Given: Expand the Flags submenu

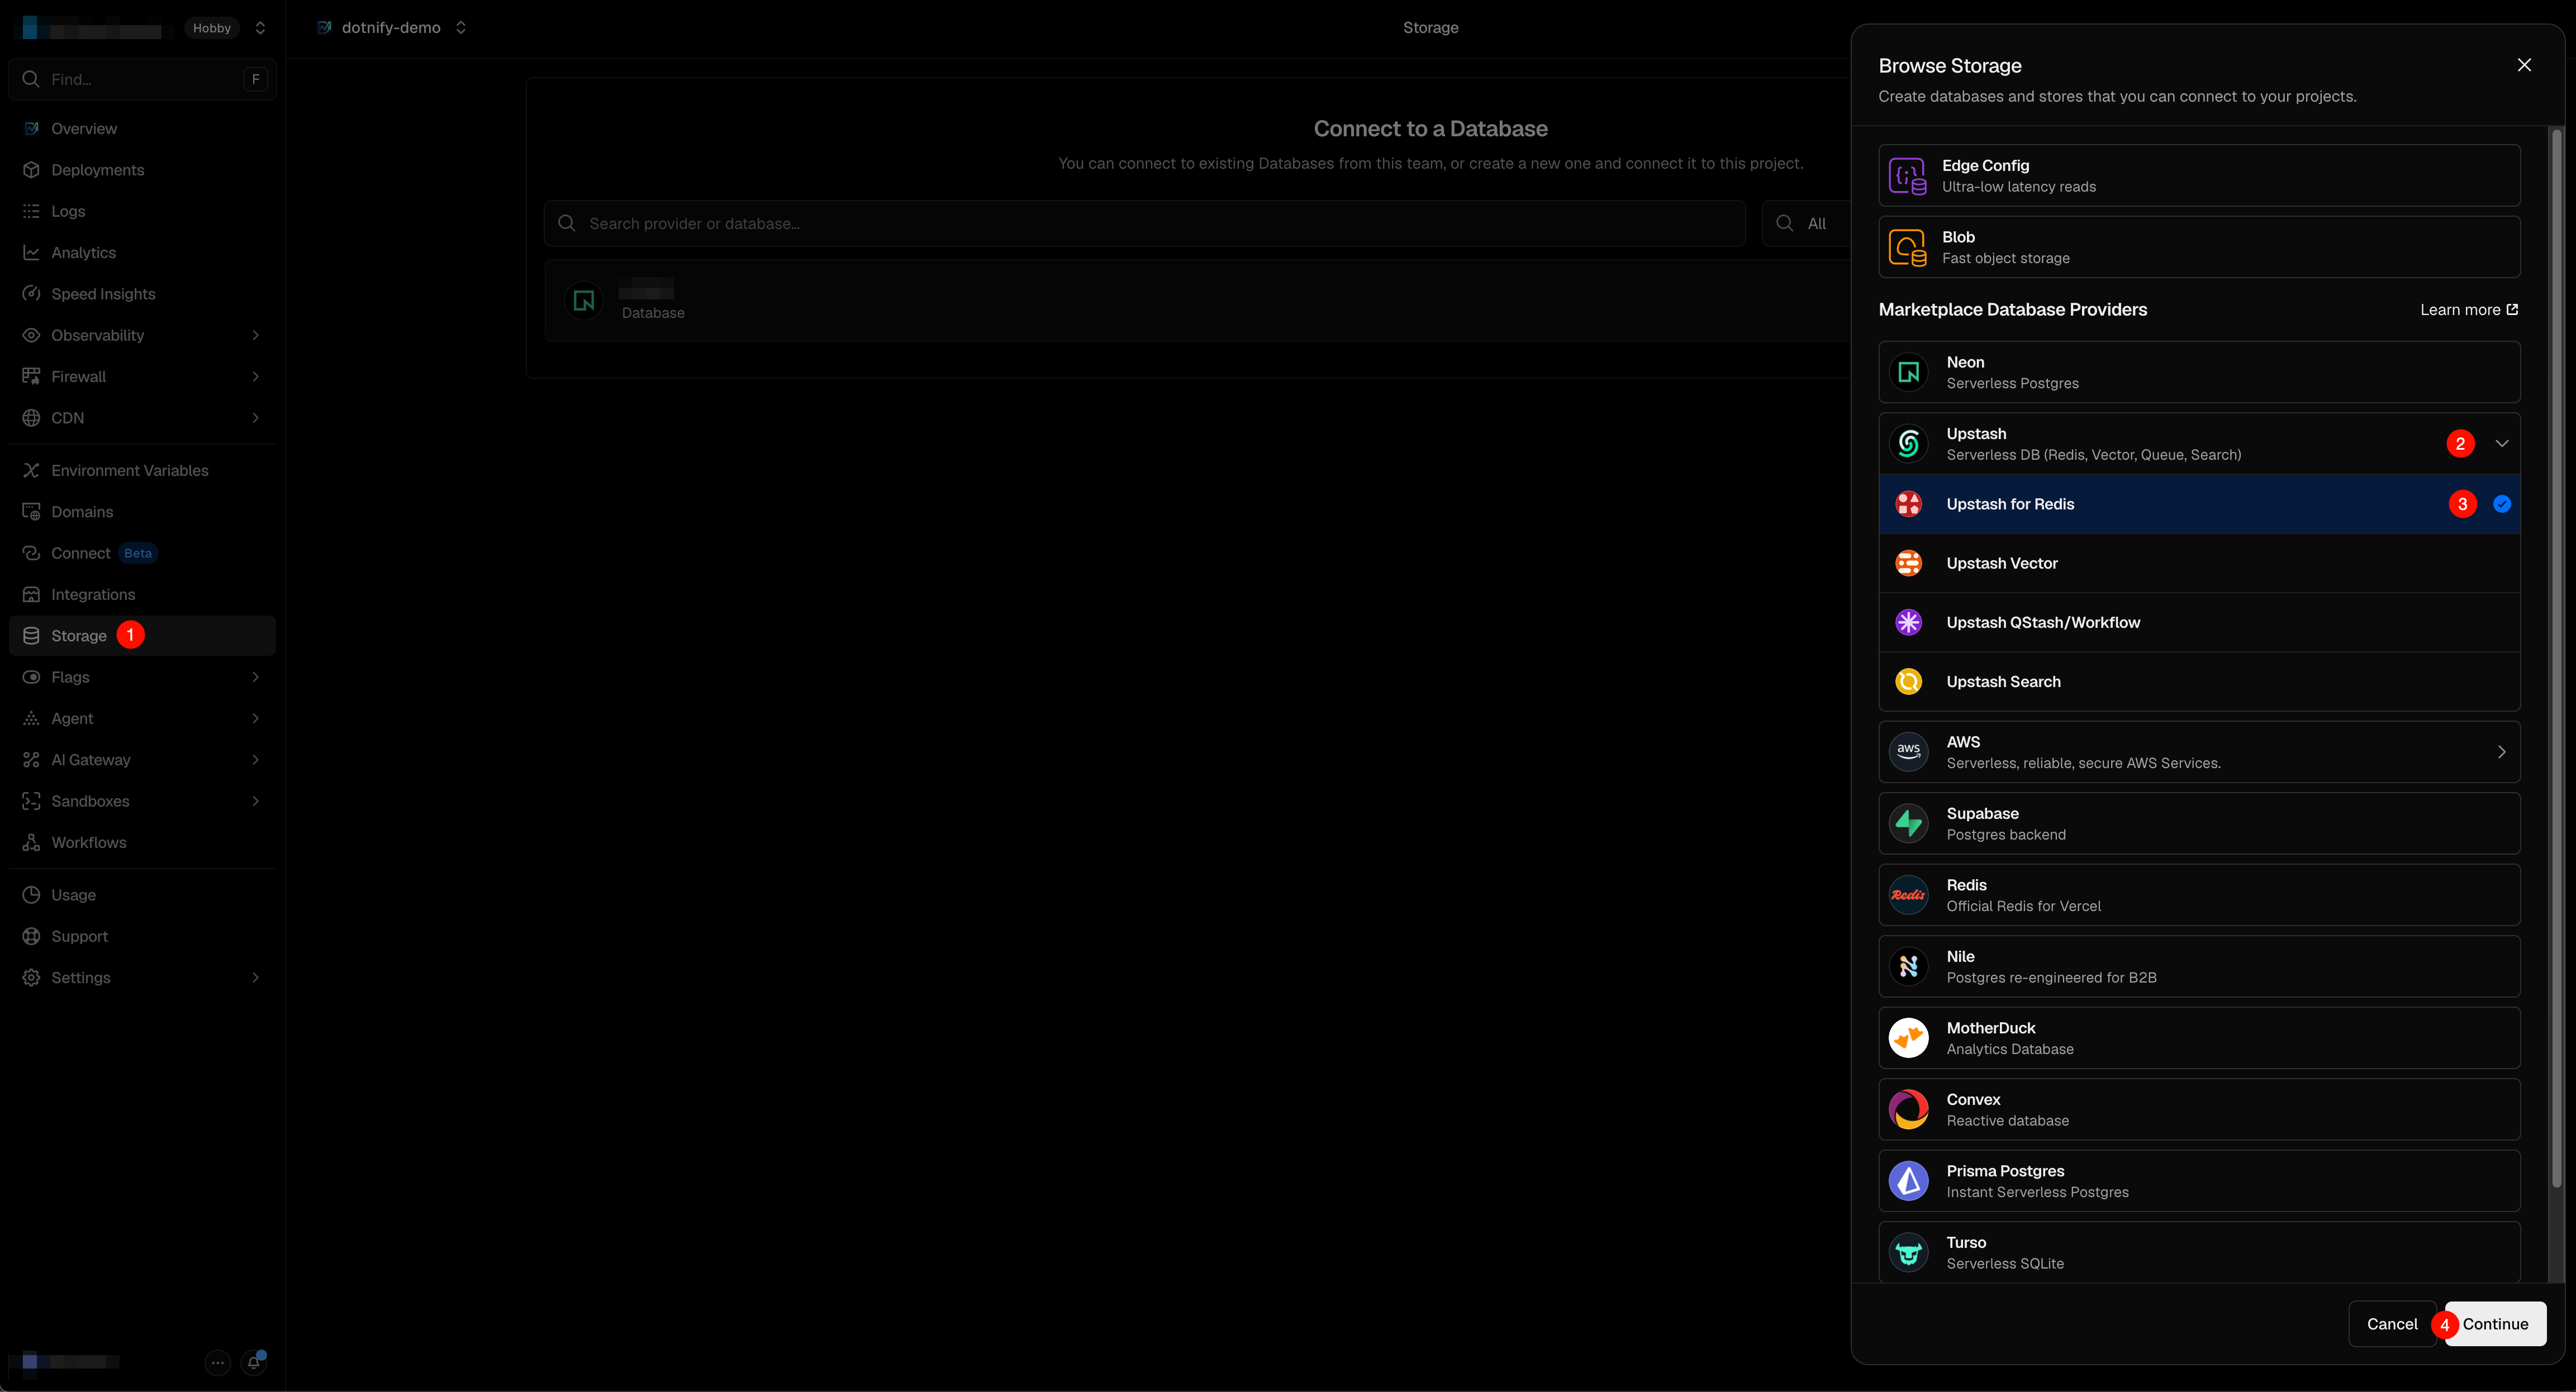Looking at the screenshot, I should (x=256, y=677).
